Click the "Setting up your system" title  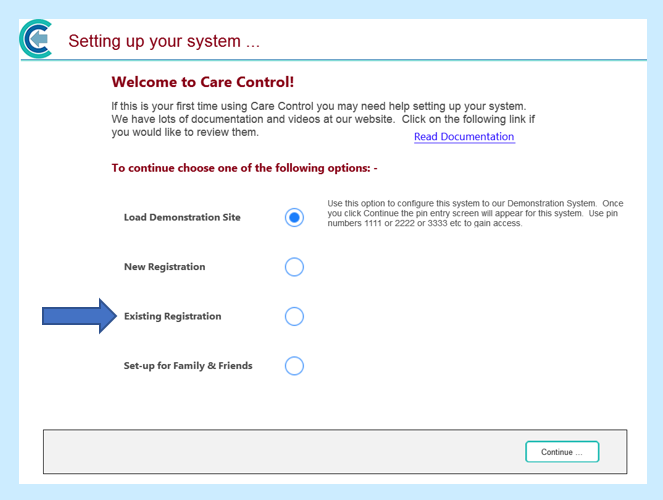pyautogui.click(x=164, y=42)
